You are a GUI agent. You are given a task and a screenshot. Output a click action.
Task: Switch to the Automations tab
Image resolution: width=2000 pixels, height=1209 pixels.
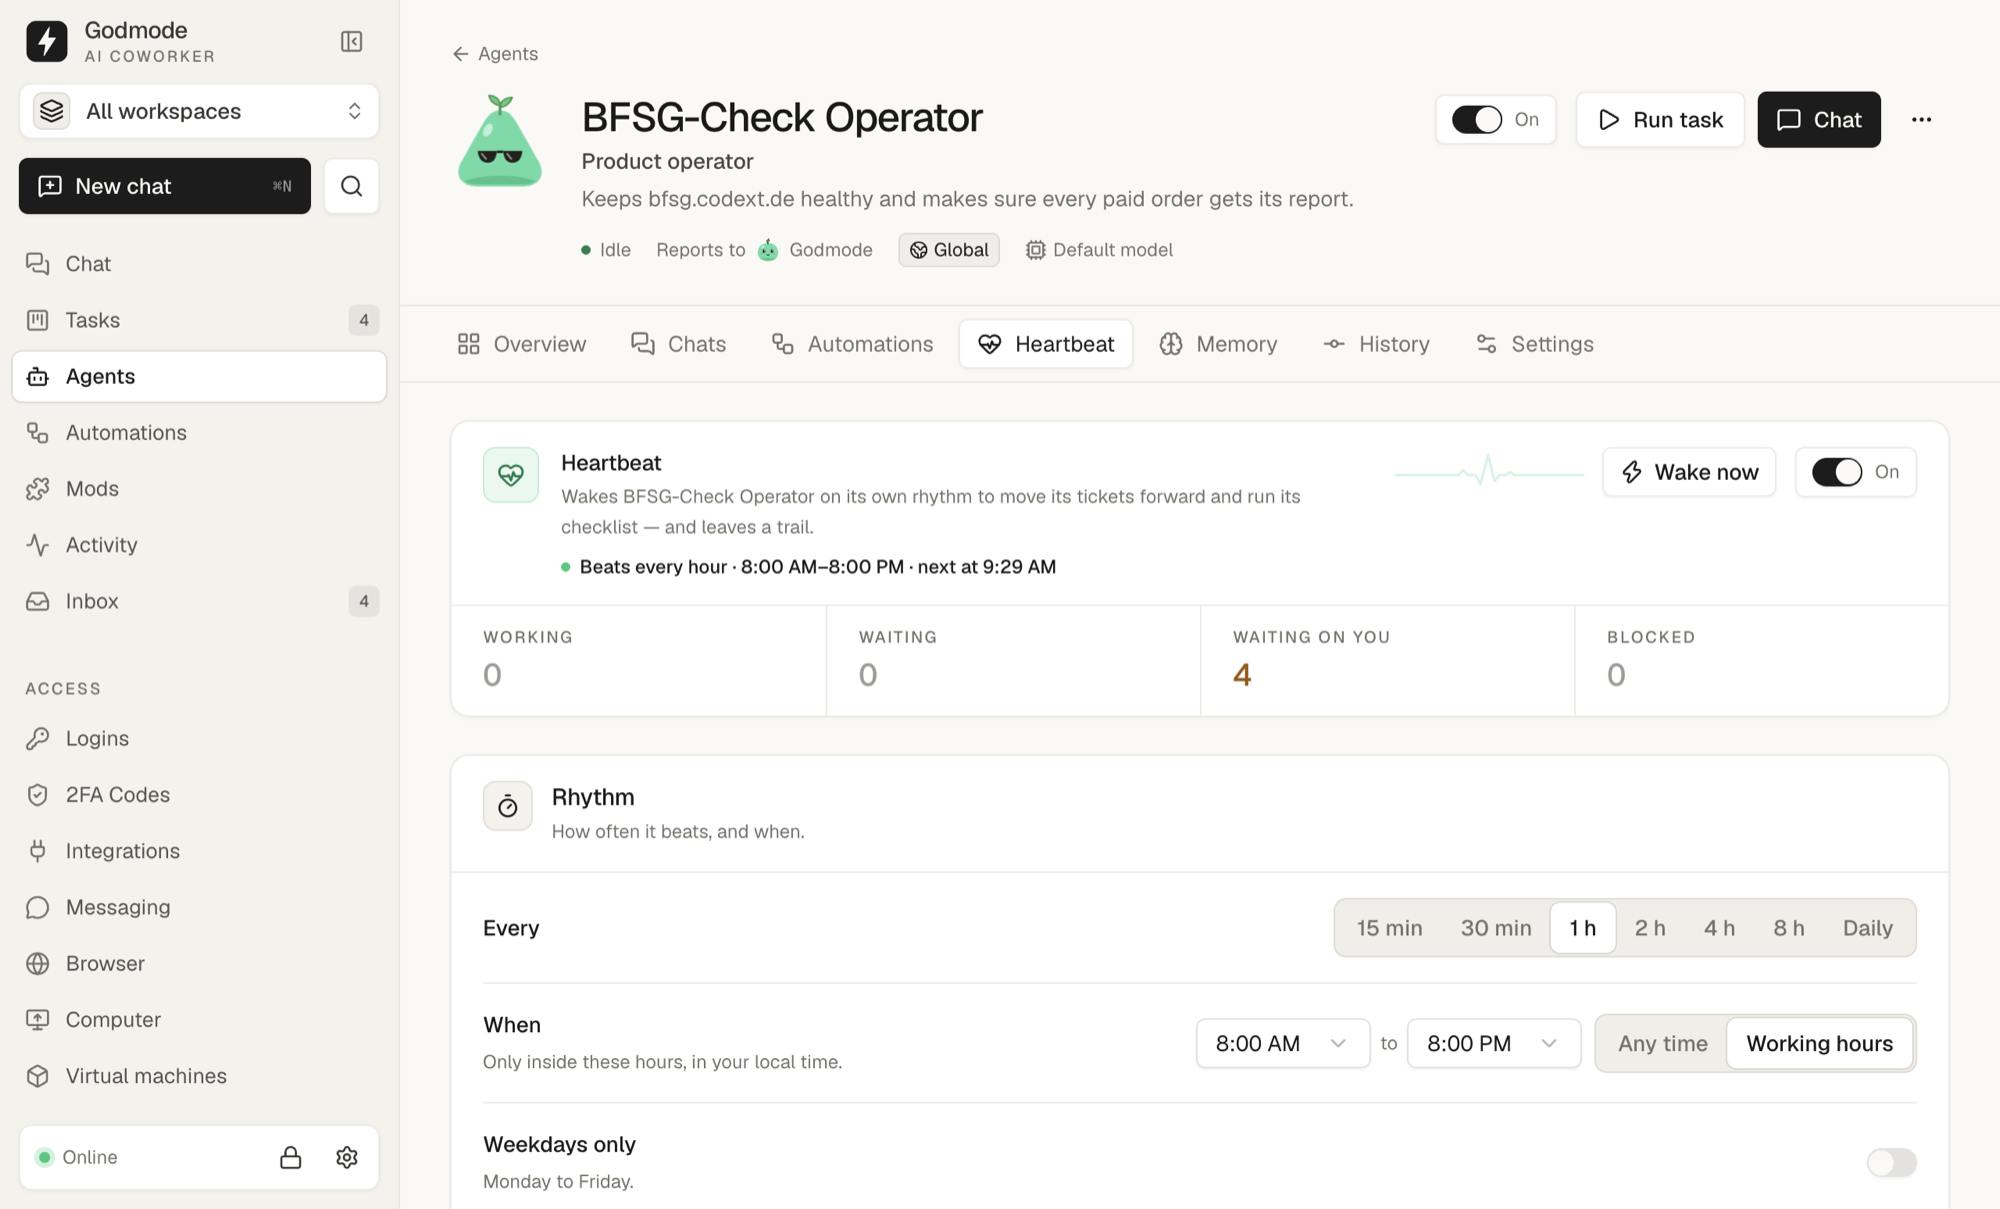(x=852, y=344)
